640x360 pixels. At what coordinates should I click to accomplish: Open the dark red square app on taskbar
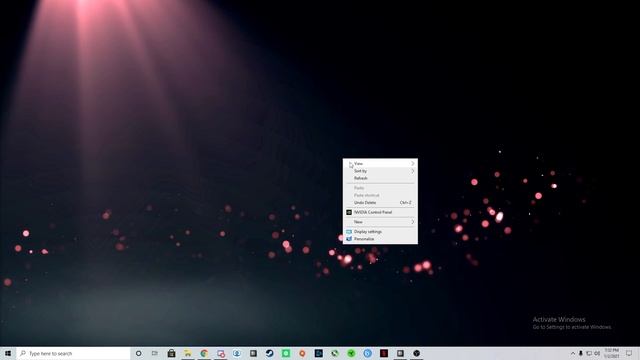click(x=384, y=353)
